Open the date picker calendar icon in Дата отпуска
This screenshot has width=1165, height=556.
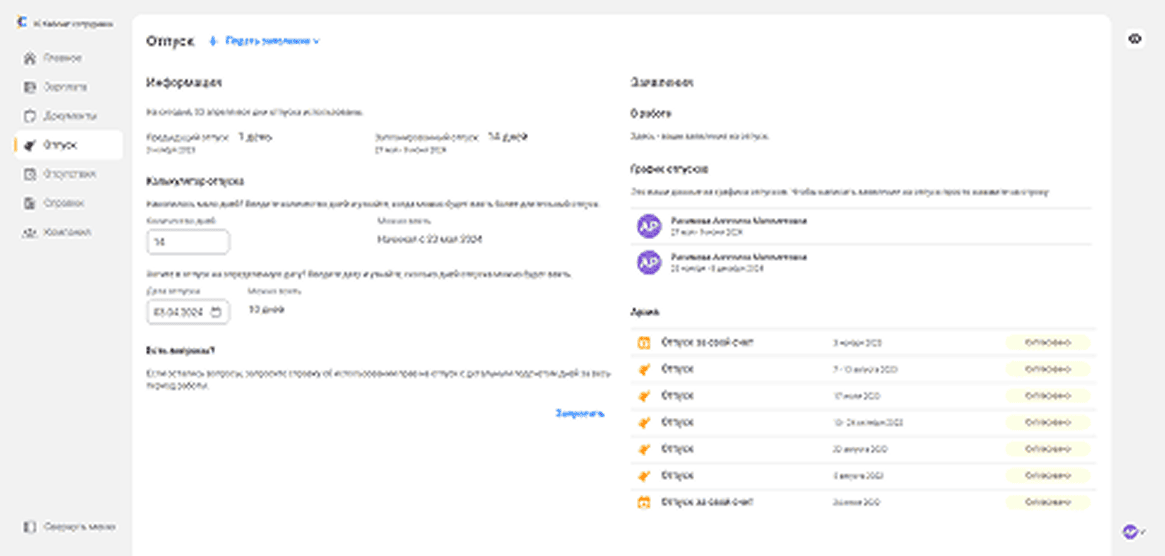pos(216,313)
